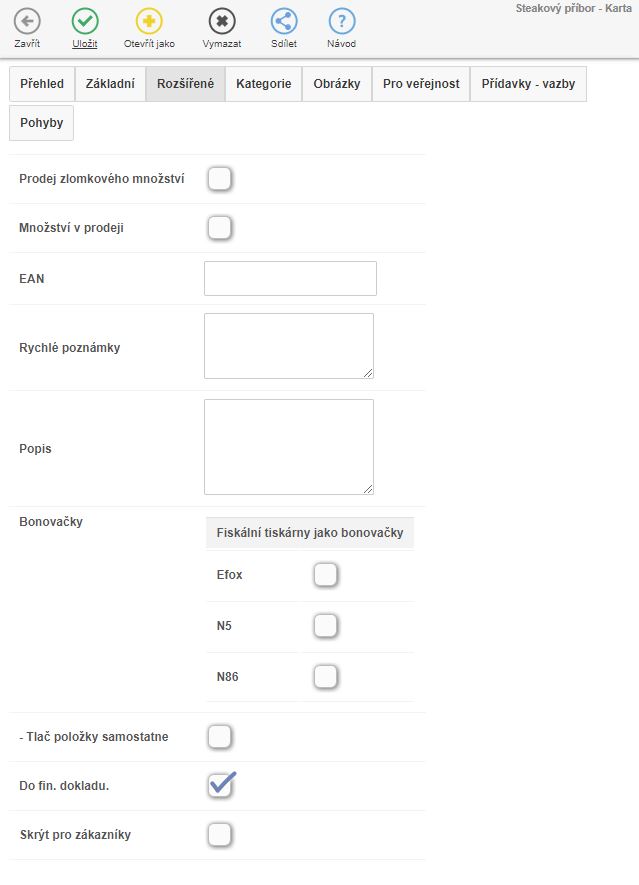The image size is (639, 885).
Task: Check the Efox printer checkbox
Action: tap(326, 575)
